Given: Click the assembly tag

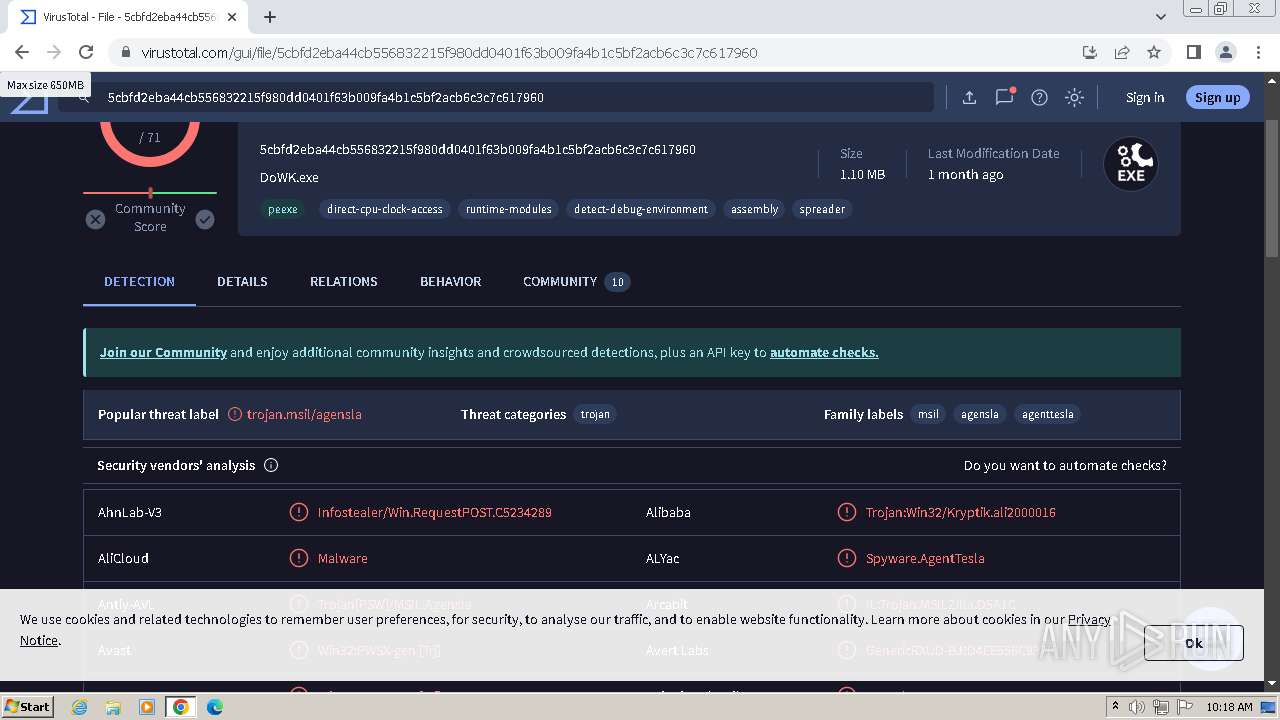Looking at the screenshot, I should coord(755,209).
